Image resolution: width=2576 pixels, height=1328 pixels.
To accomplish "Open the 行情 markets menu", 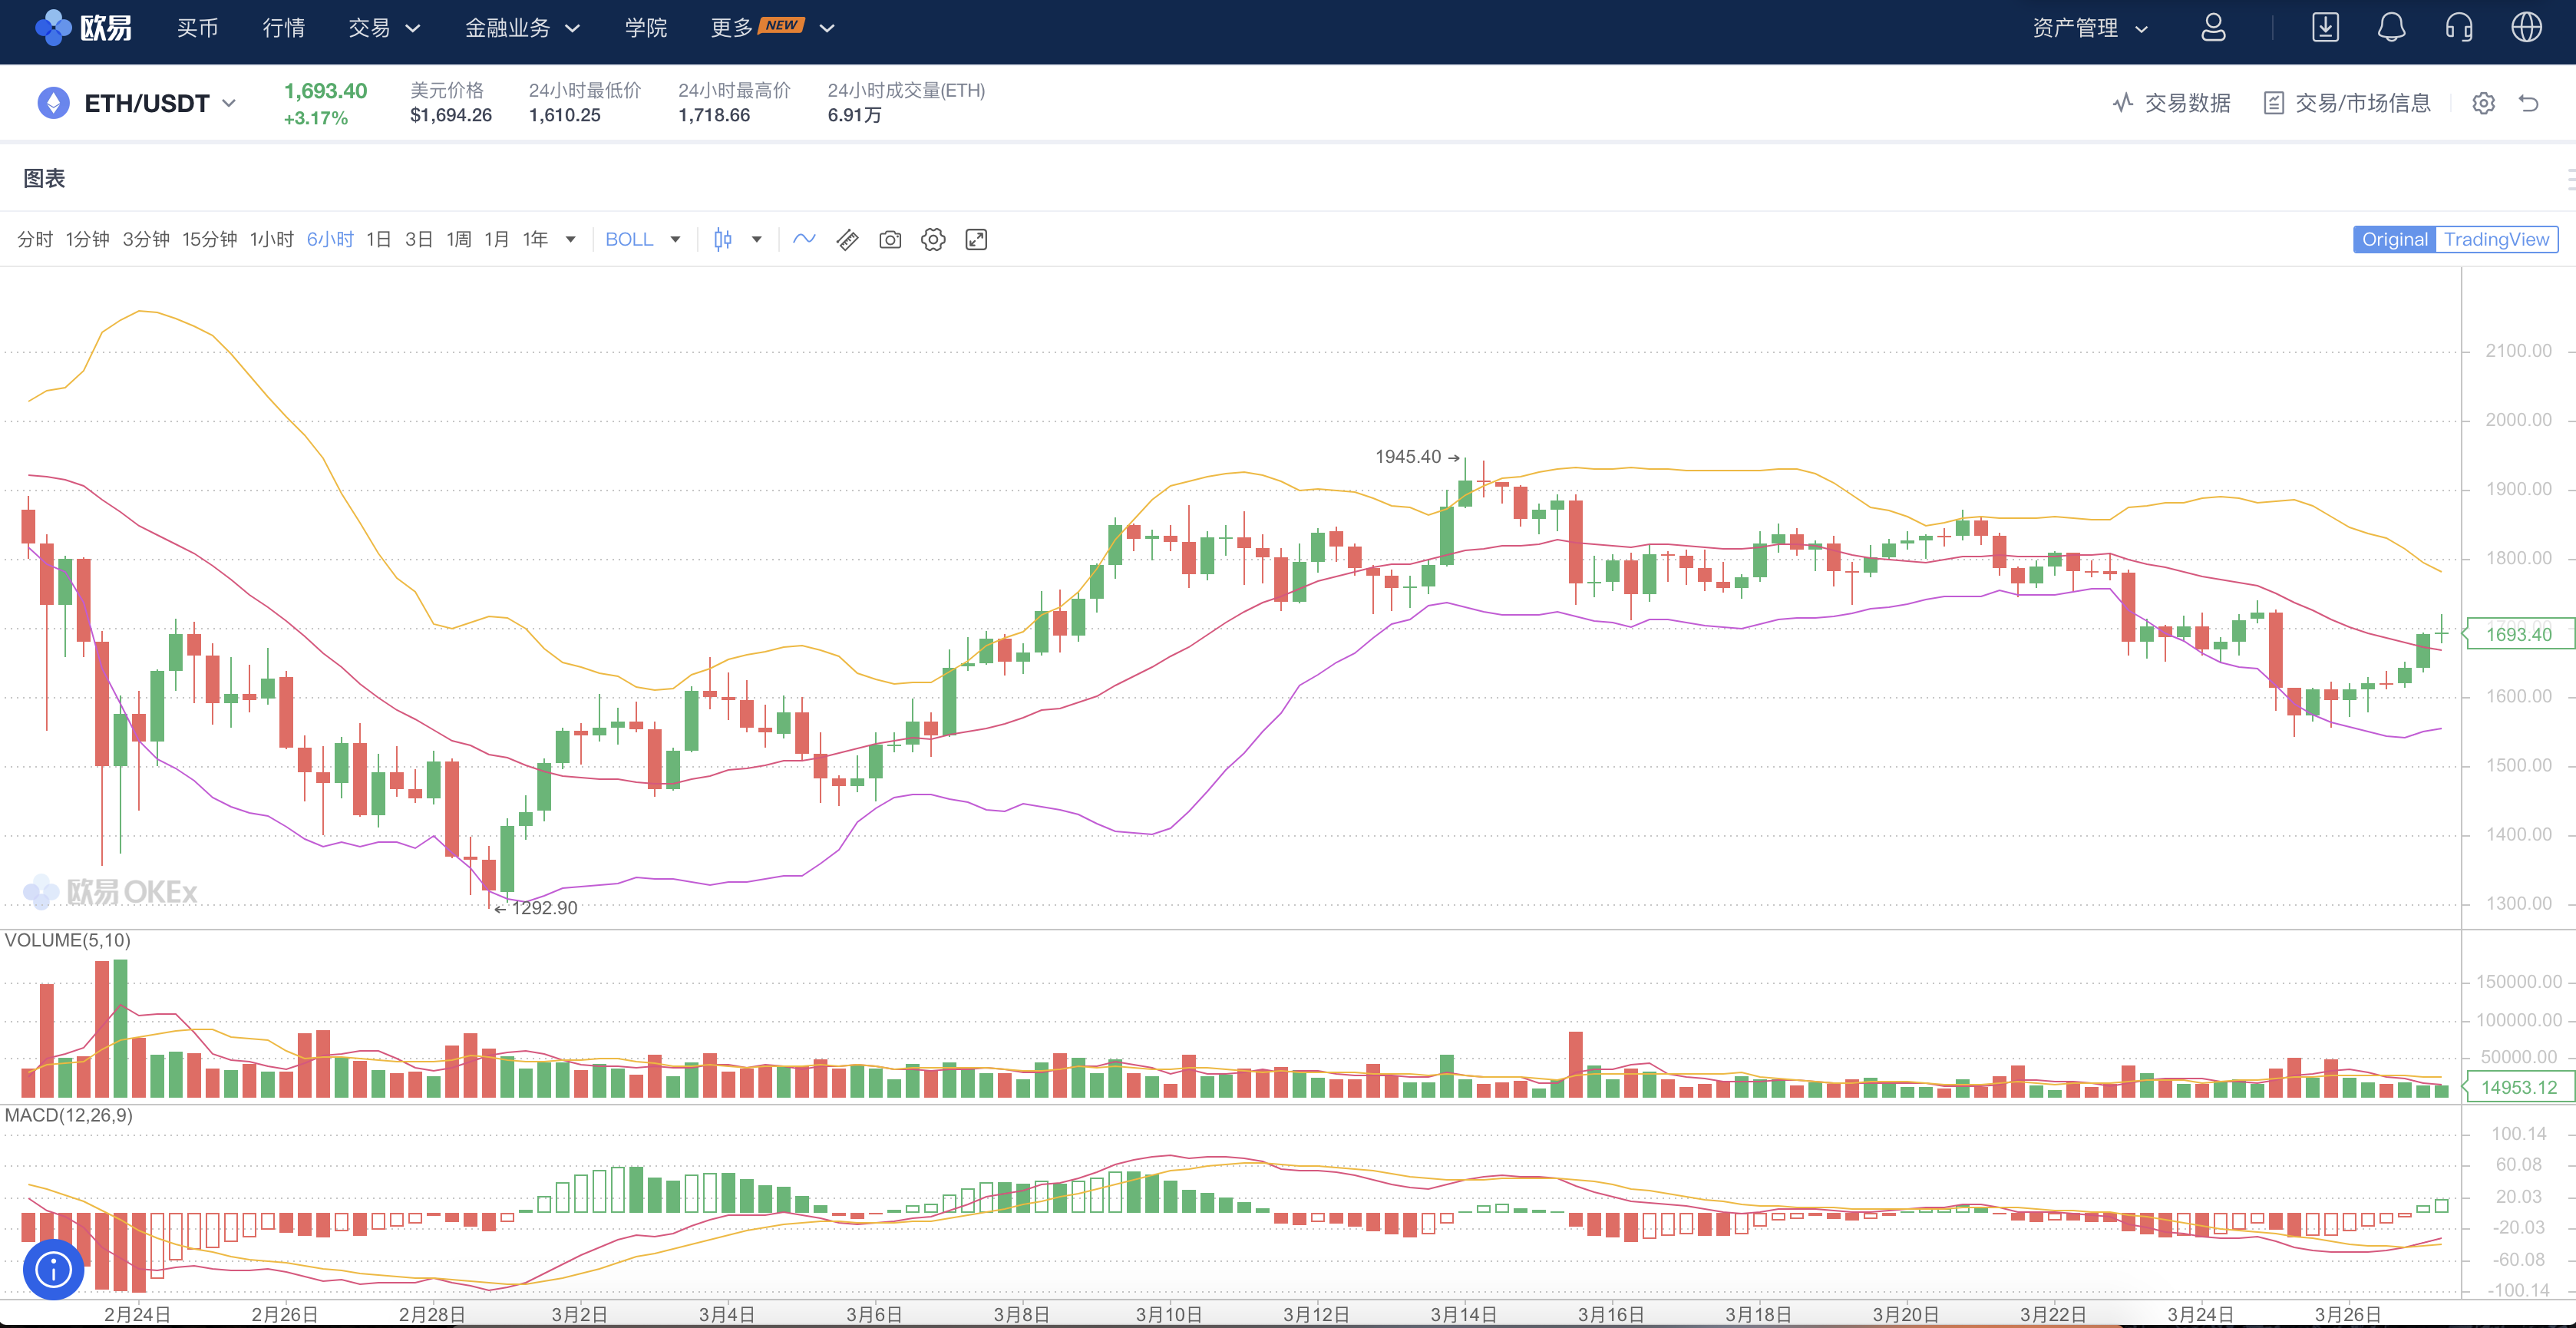I will [x=284, y=28].
